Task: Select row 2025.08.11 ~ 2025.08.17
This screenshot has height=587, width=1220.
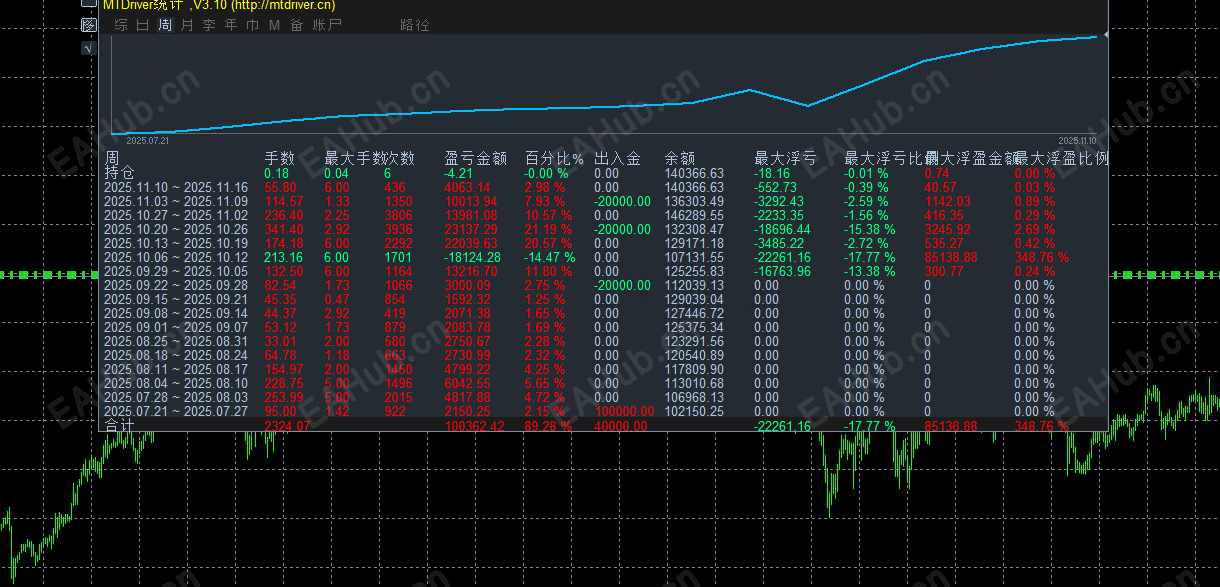Action: click(176, 369)
